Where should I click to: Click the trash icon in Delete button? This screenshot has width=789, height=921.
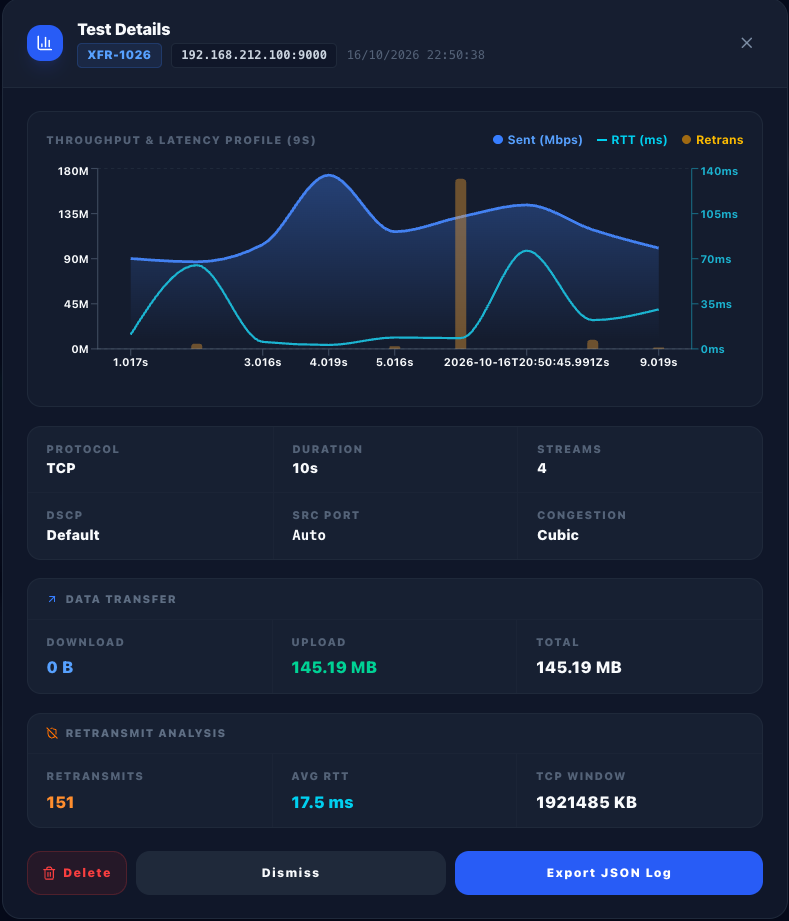(x=49, y=873)
